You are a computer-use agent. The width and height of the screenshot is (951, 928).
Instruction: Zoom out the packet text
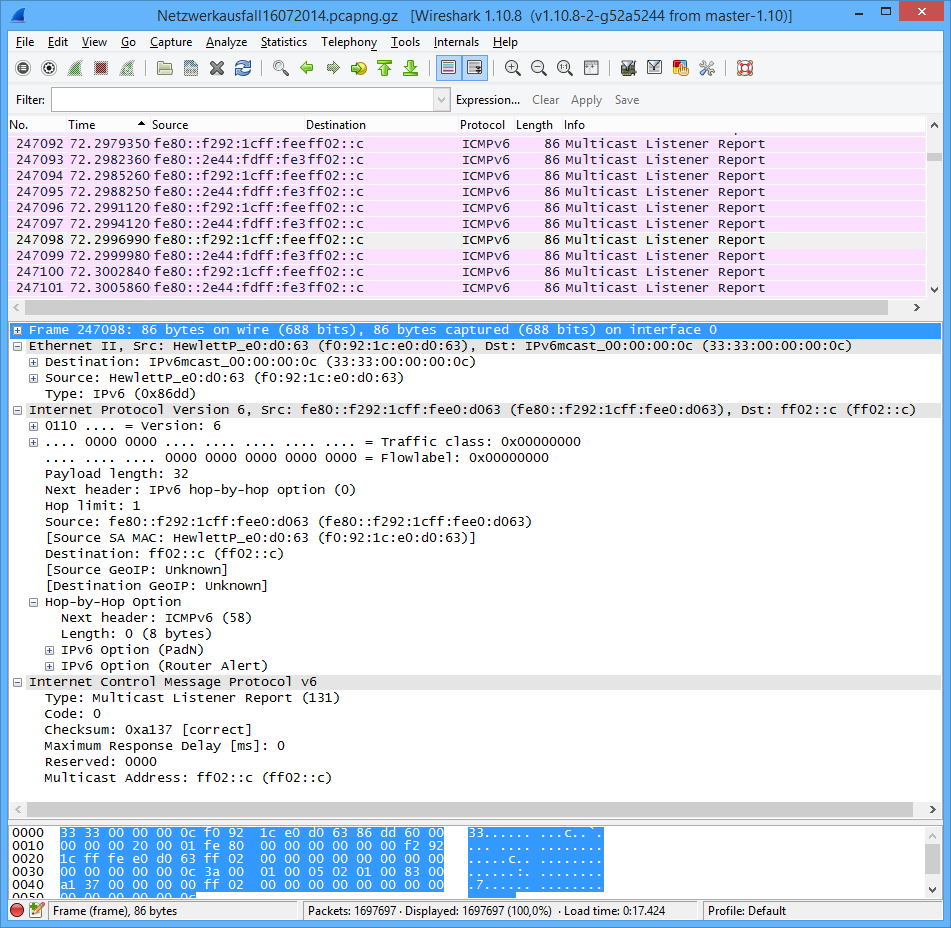[539, 68]
